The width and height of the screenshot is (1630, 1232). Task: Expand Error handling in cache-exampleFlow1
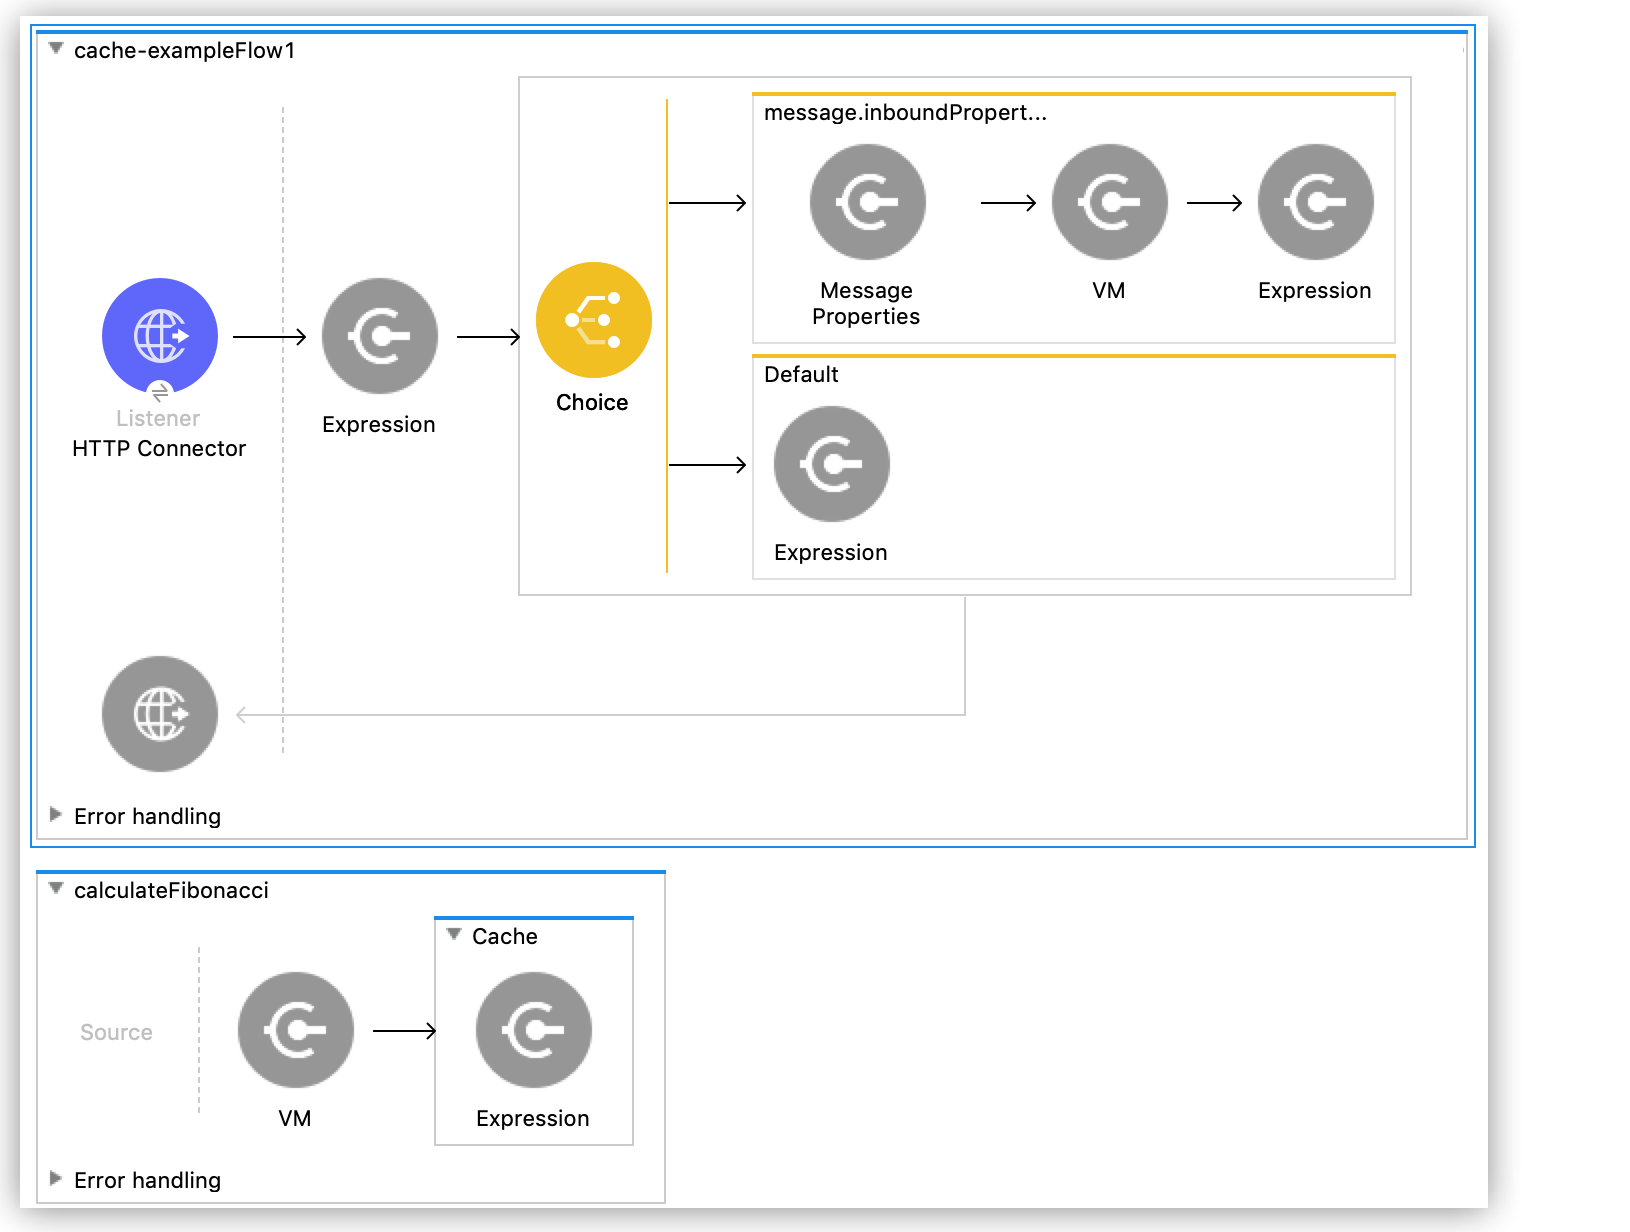[56, 815]
